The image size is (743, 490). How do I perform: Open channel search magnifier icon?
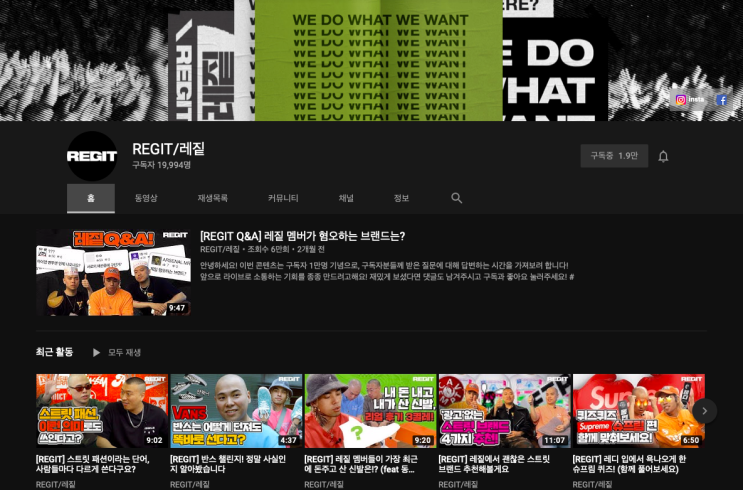(x=456, y=198)
